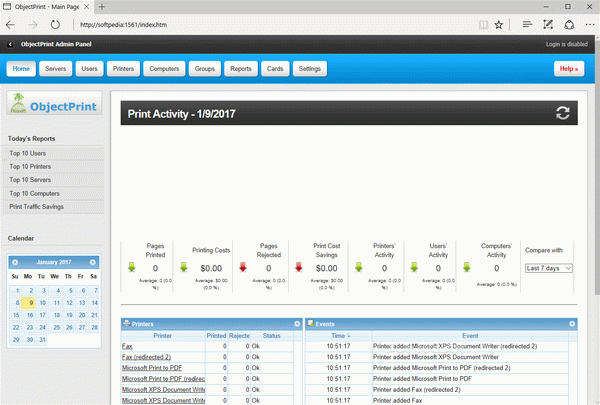Click the ObjectPrint logo

pyautogui.click(x=54, y=103)
